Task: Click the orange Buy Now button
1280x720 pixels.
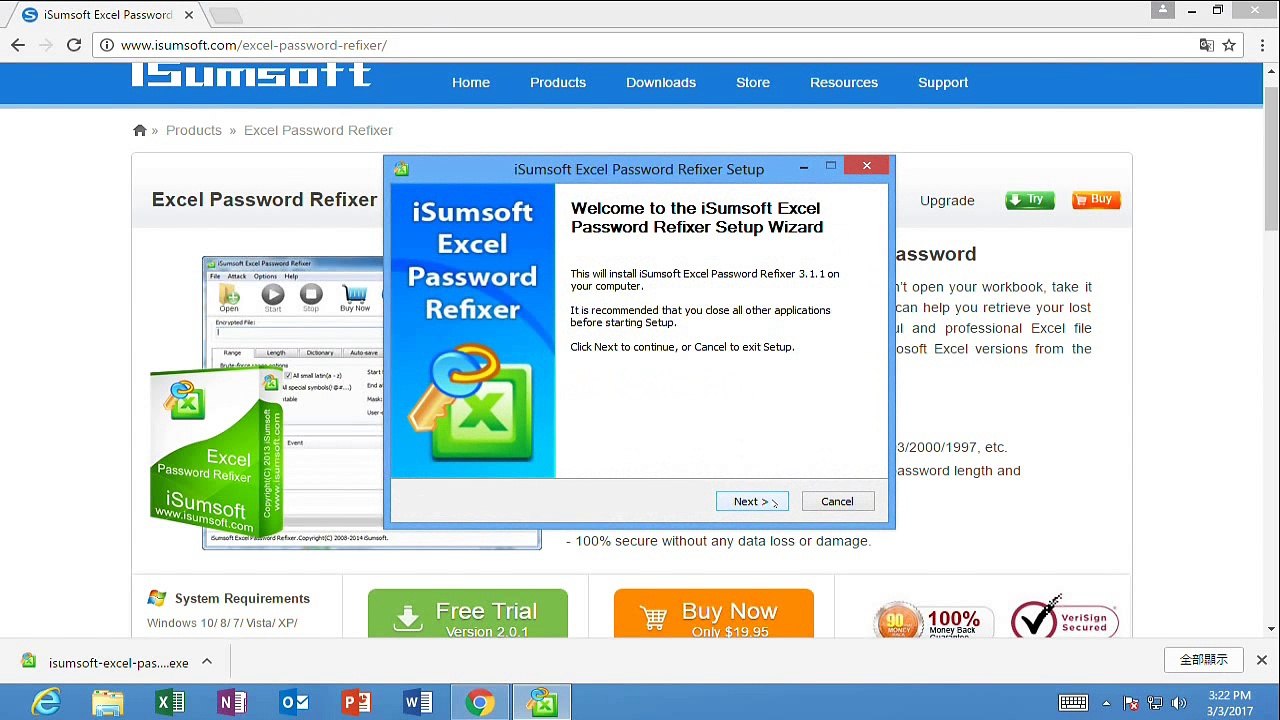Action: pyautogui.click(x=714, y=614)
